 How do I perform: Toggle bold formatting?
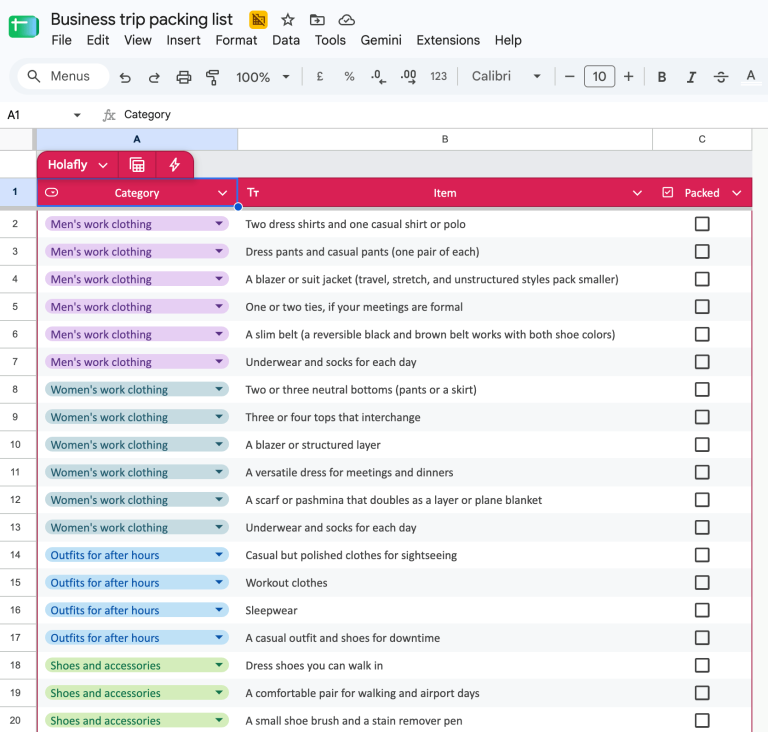pyautogui.click(x=662, y=77)
